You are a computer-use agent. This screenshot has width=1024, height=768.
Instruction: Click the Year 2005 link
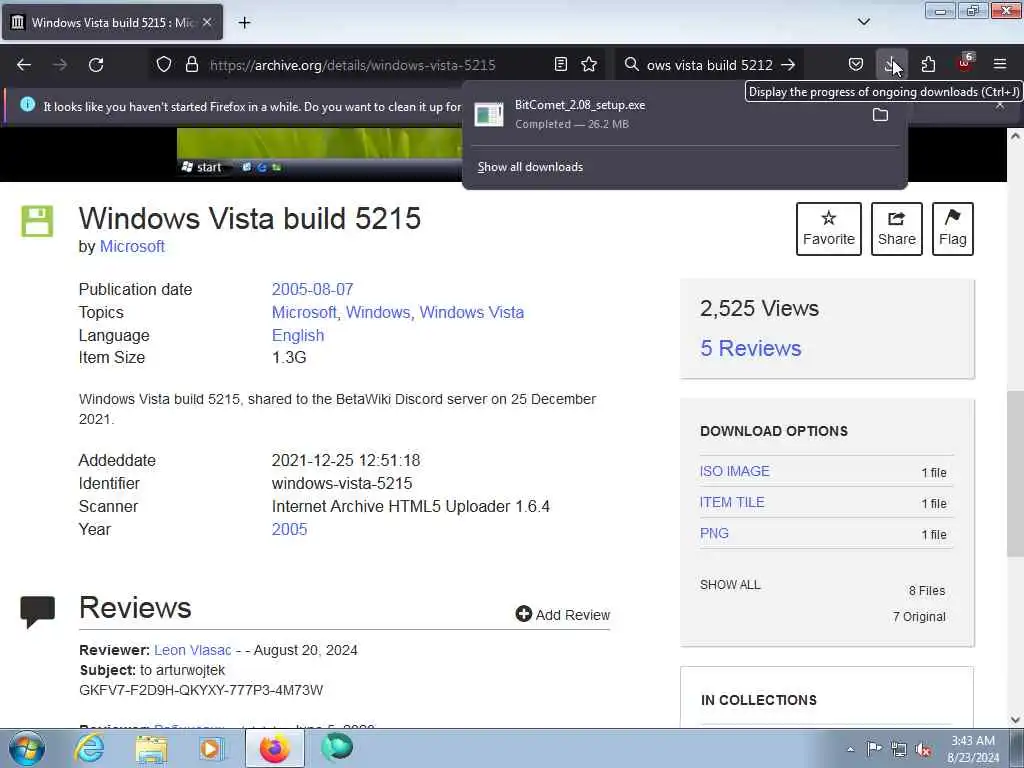[x=289, y=529]
